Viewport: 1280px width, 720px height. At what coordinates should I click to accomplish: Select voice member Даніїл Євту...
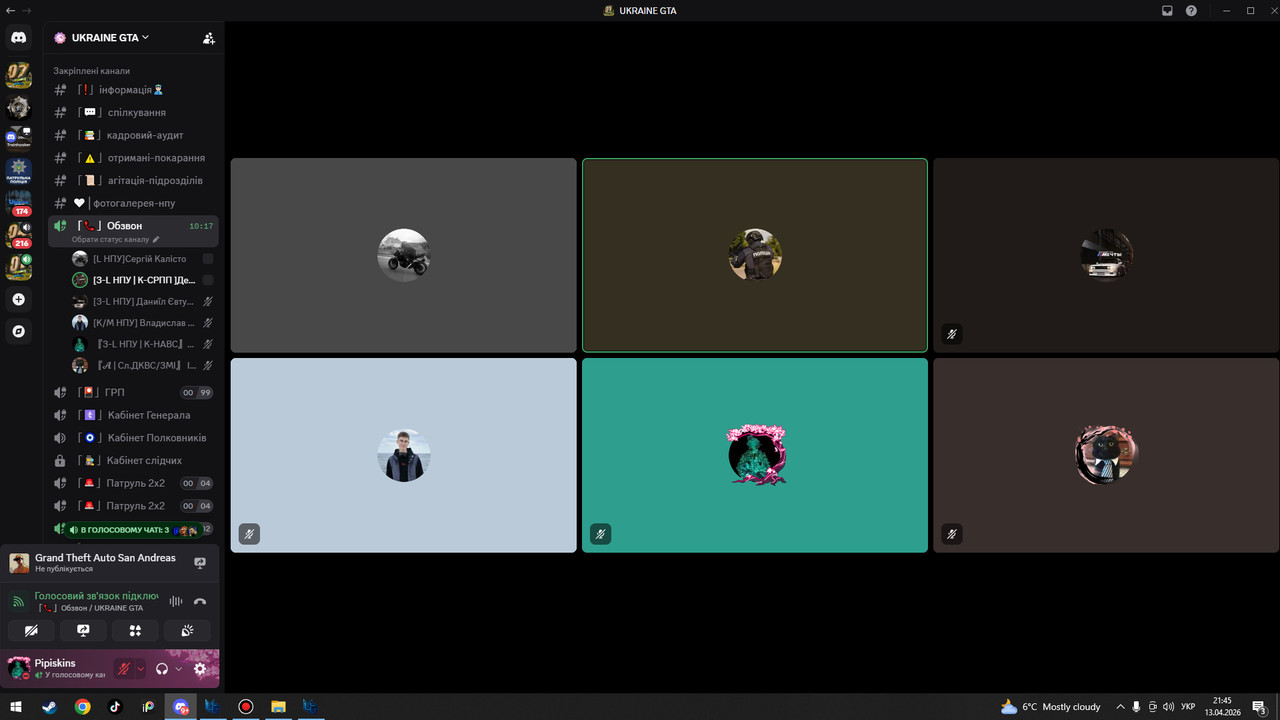coord(143,301)
